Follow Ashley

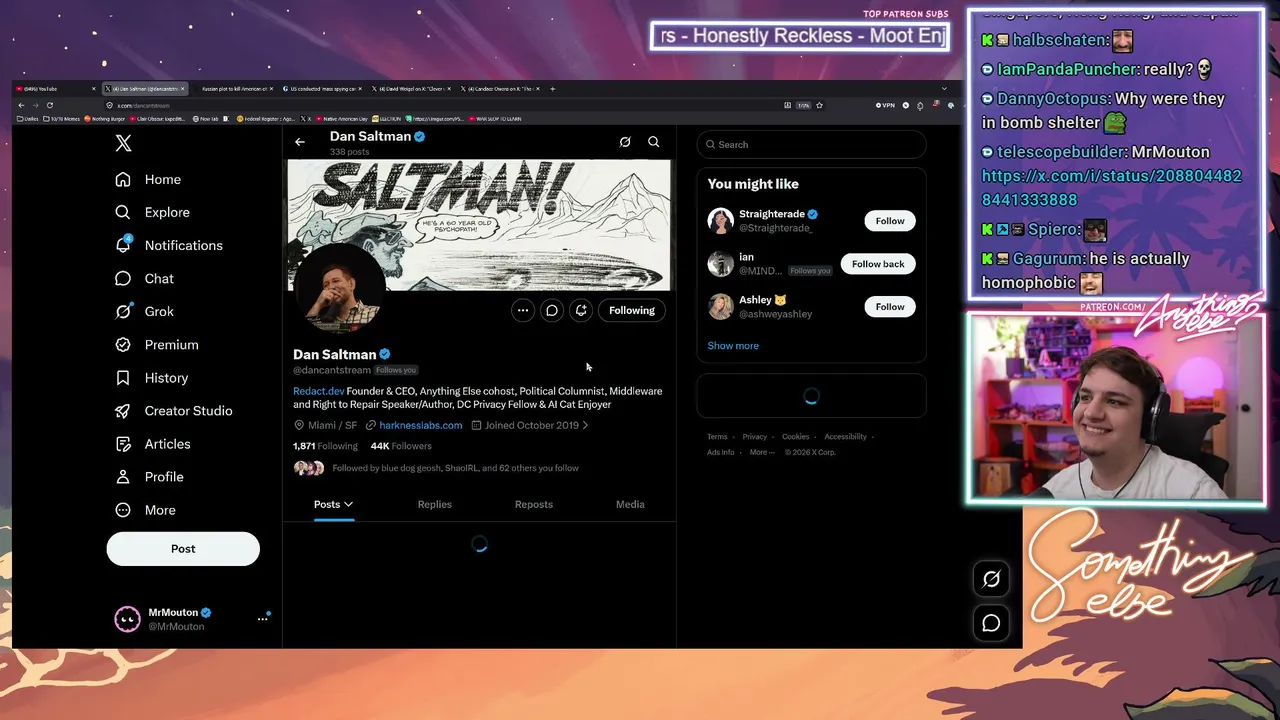pos(890,307)
